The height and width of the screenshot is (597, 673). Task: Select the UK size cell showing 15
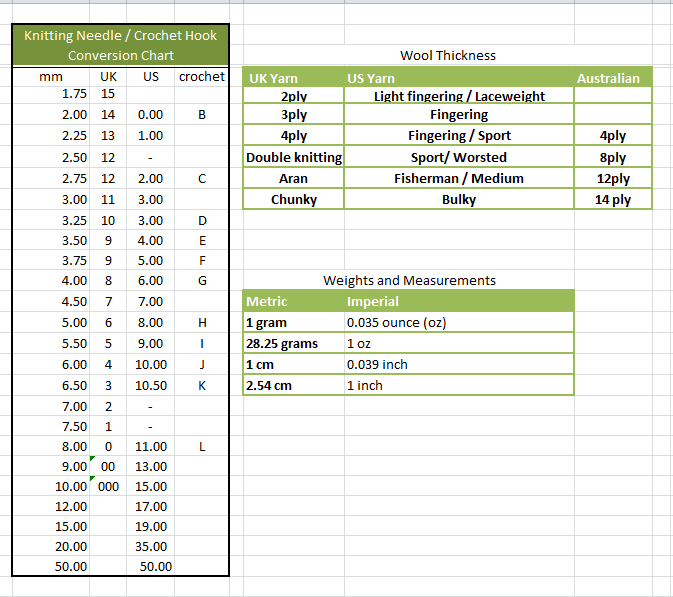(x=108, y=94)
